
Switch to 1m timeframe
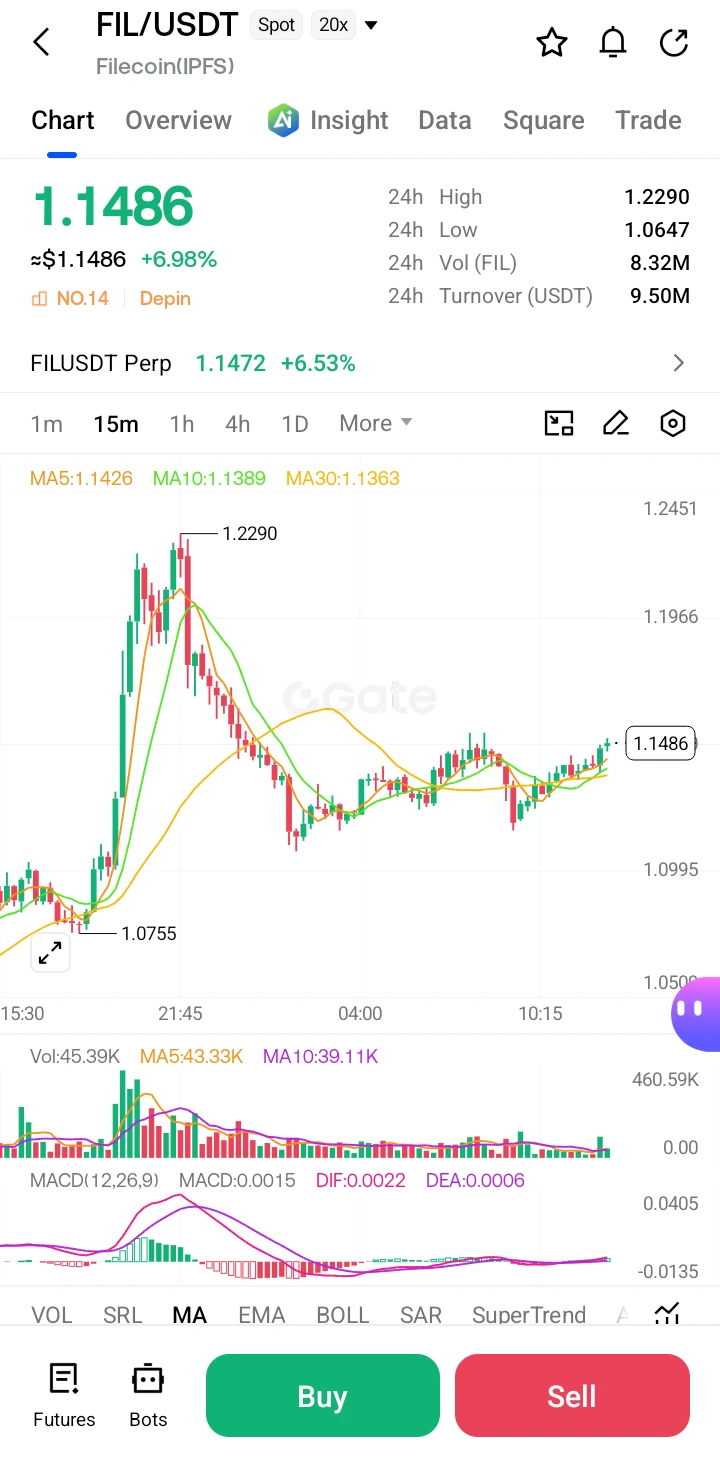pyautogui.click(x=46, y=424)
